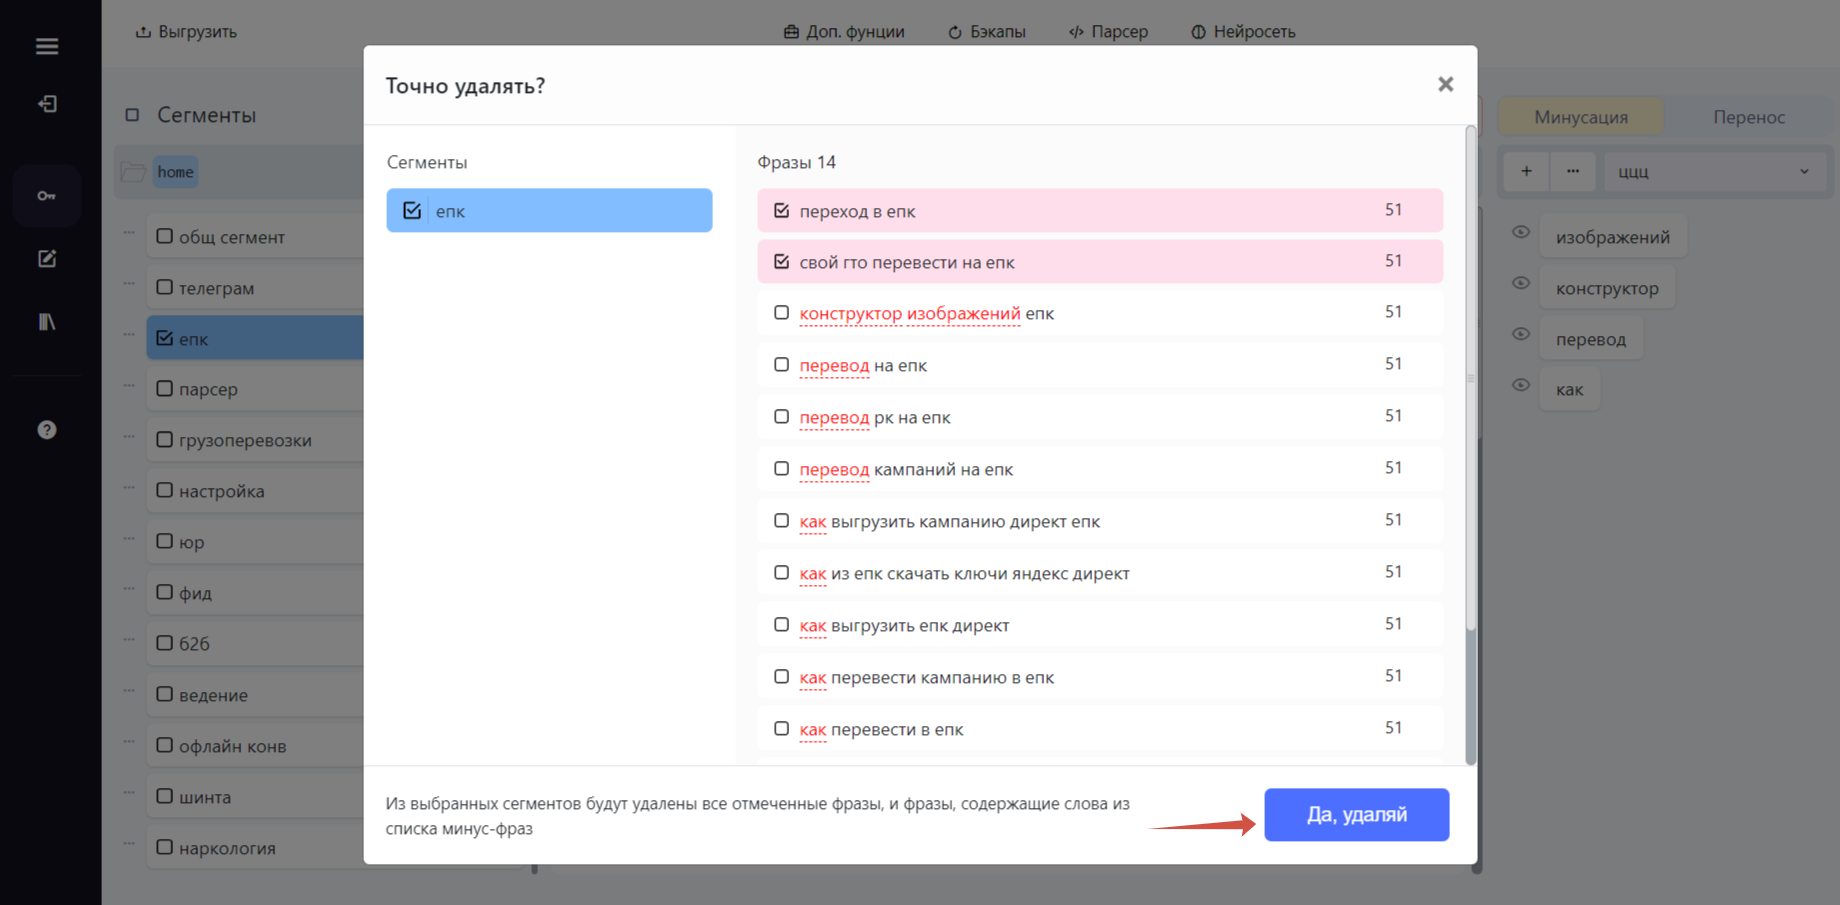Toggle eye icon beside конструктор
1840x905 pixels.
[x=1521, y=283]
